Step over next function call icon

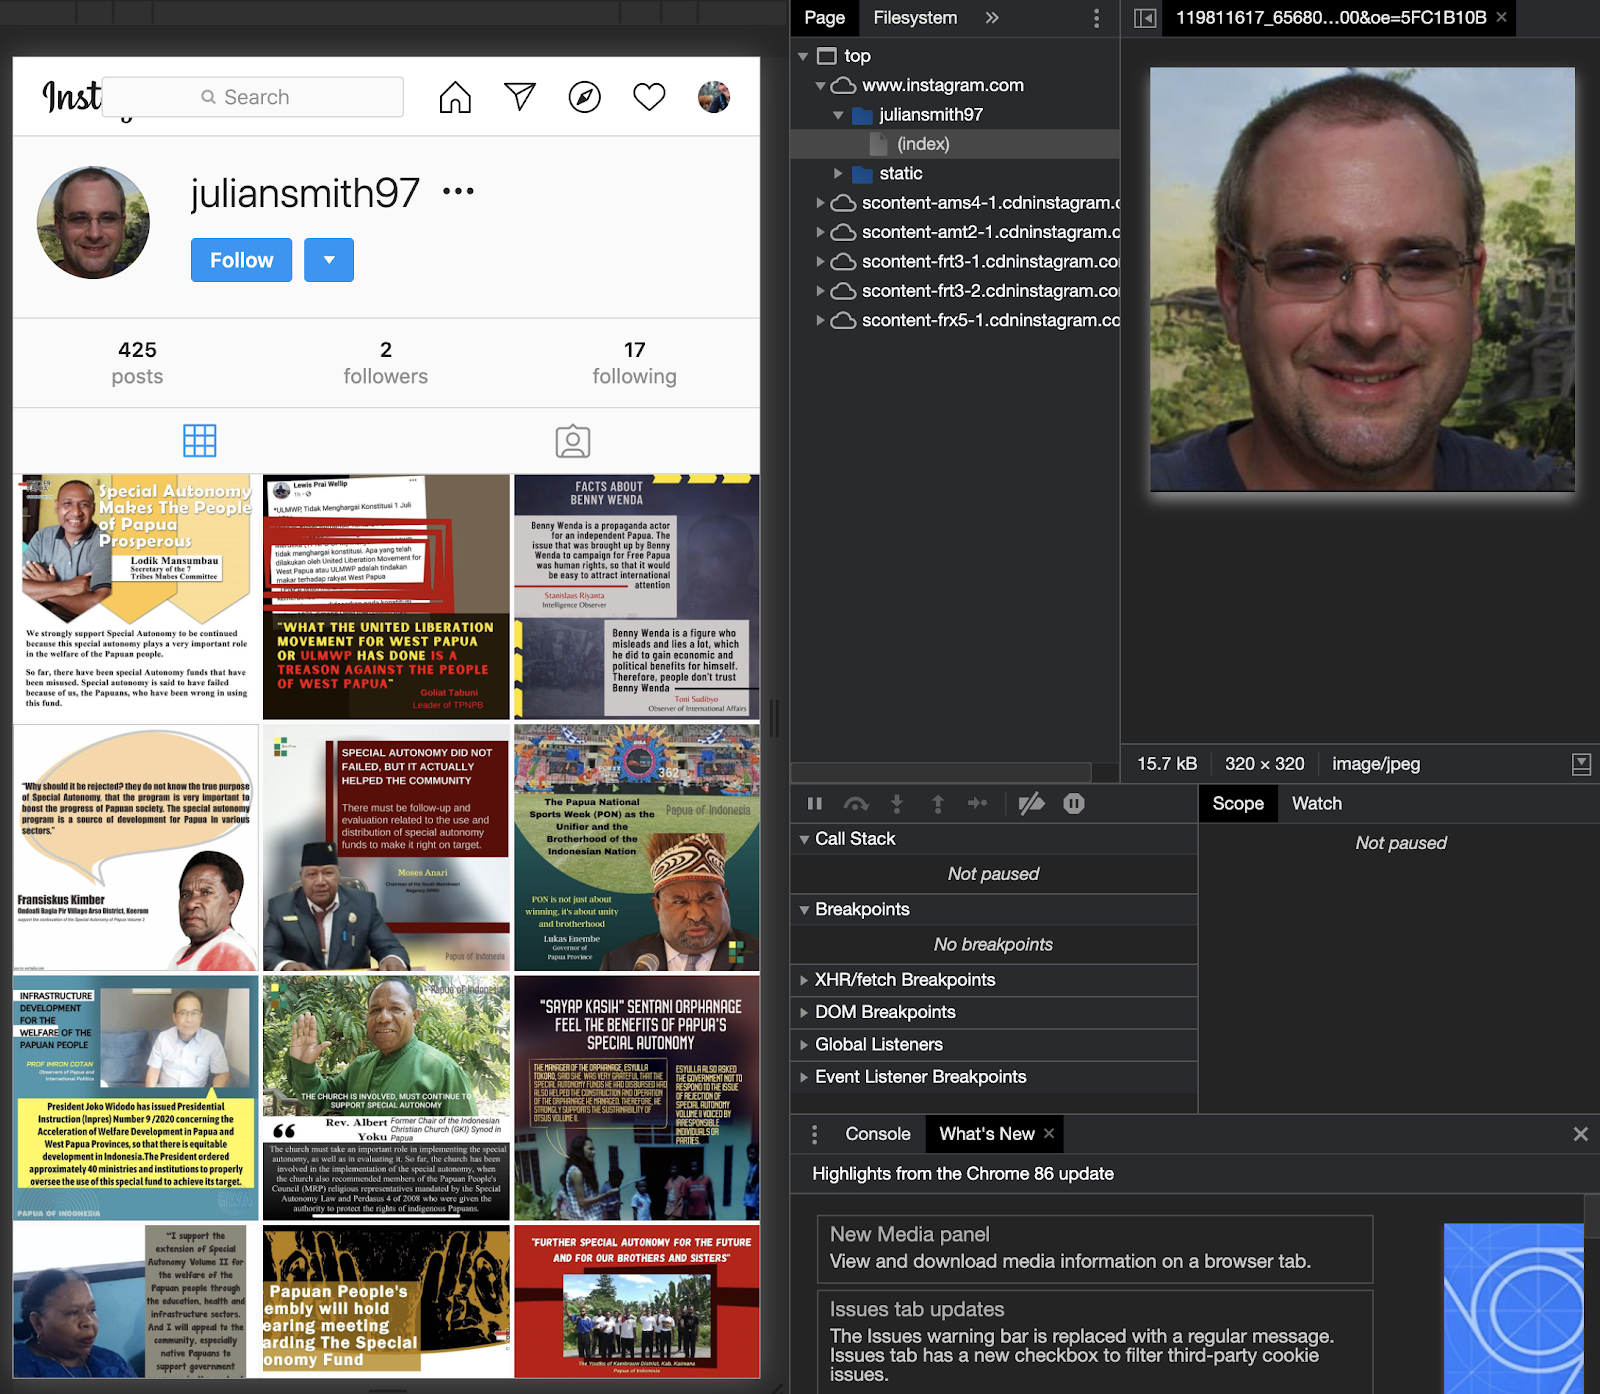(x=856, y=803)
